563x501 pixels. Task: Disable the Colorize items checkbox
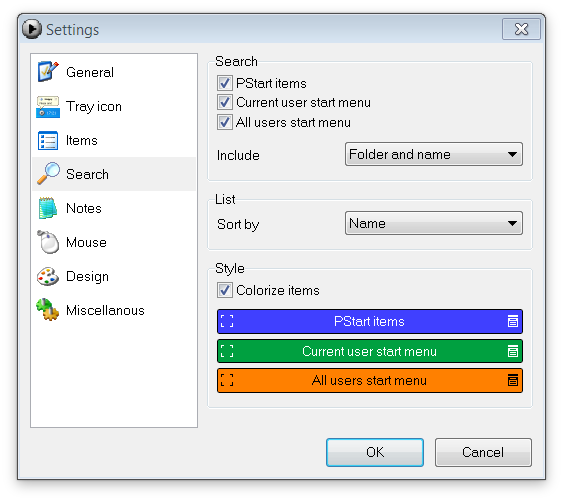coord(225,290)
